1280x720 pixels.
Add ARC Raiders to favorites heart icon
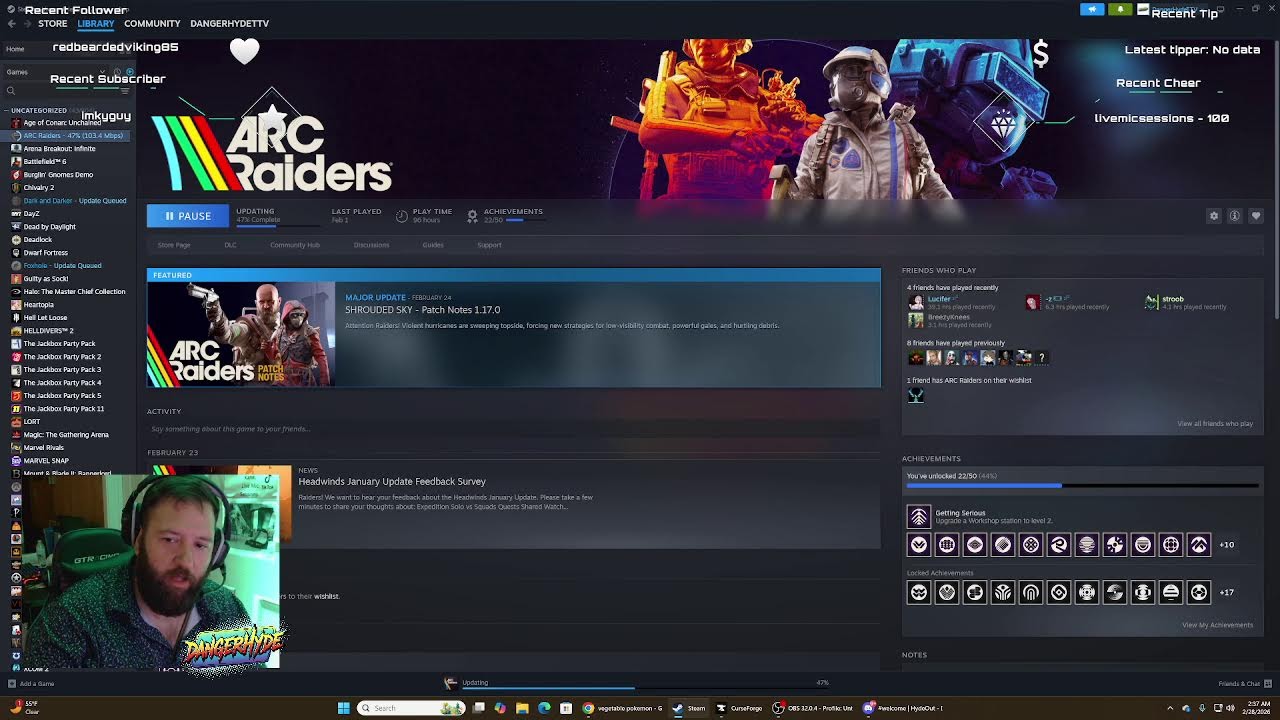point(1256,216)
